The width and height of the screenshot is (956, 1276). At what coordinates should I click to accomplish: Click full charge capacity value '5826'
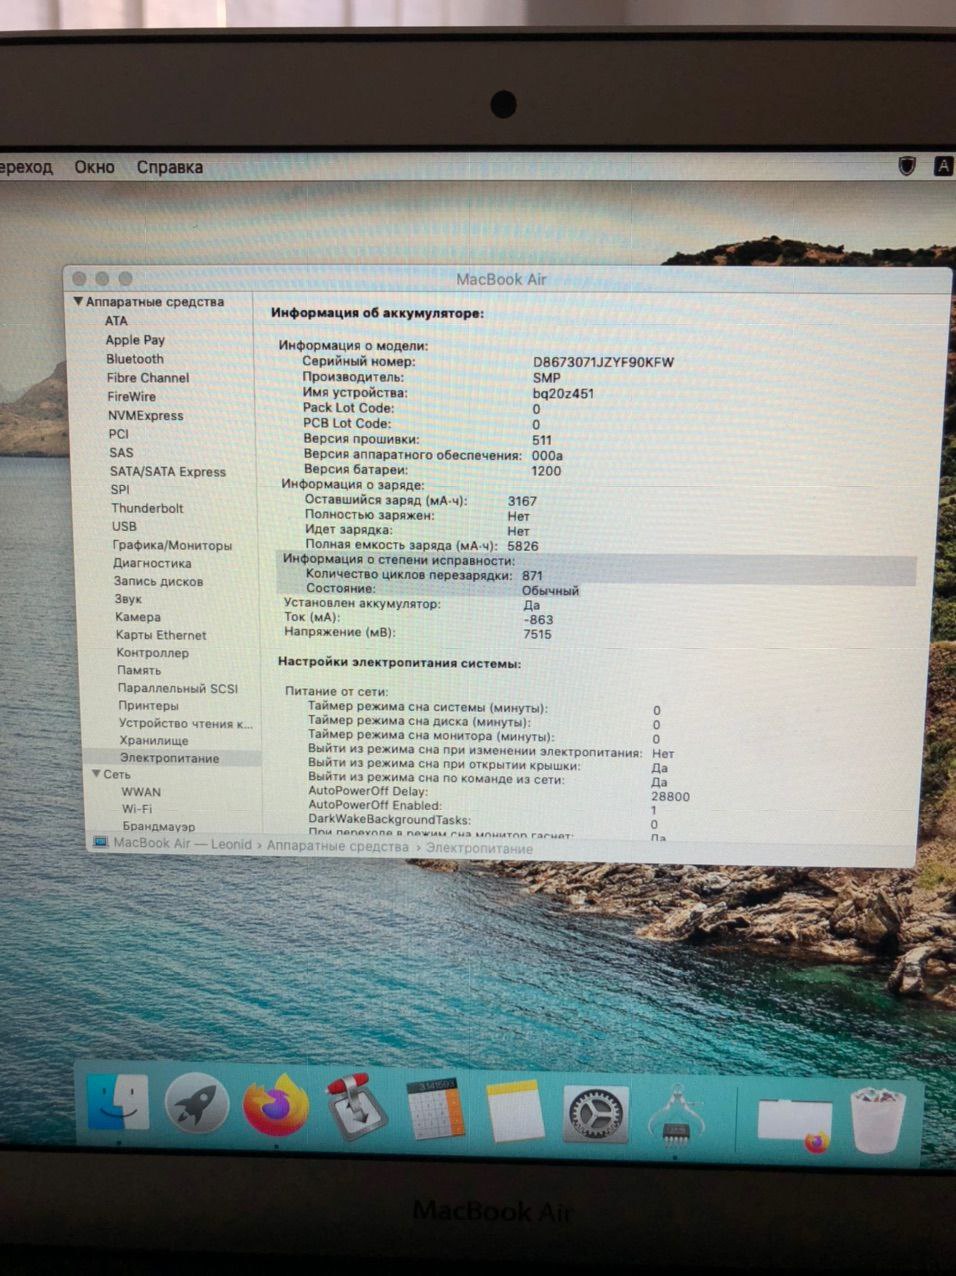click(x=523, y=546)
